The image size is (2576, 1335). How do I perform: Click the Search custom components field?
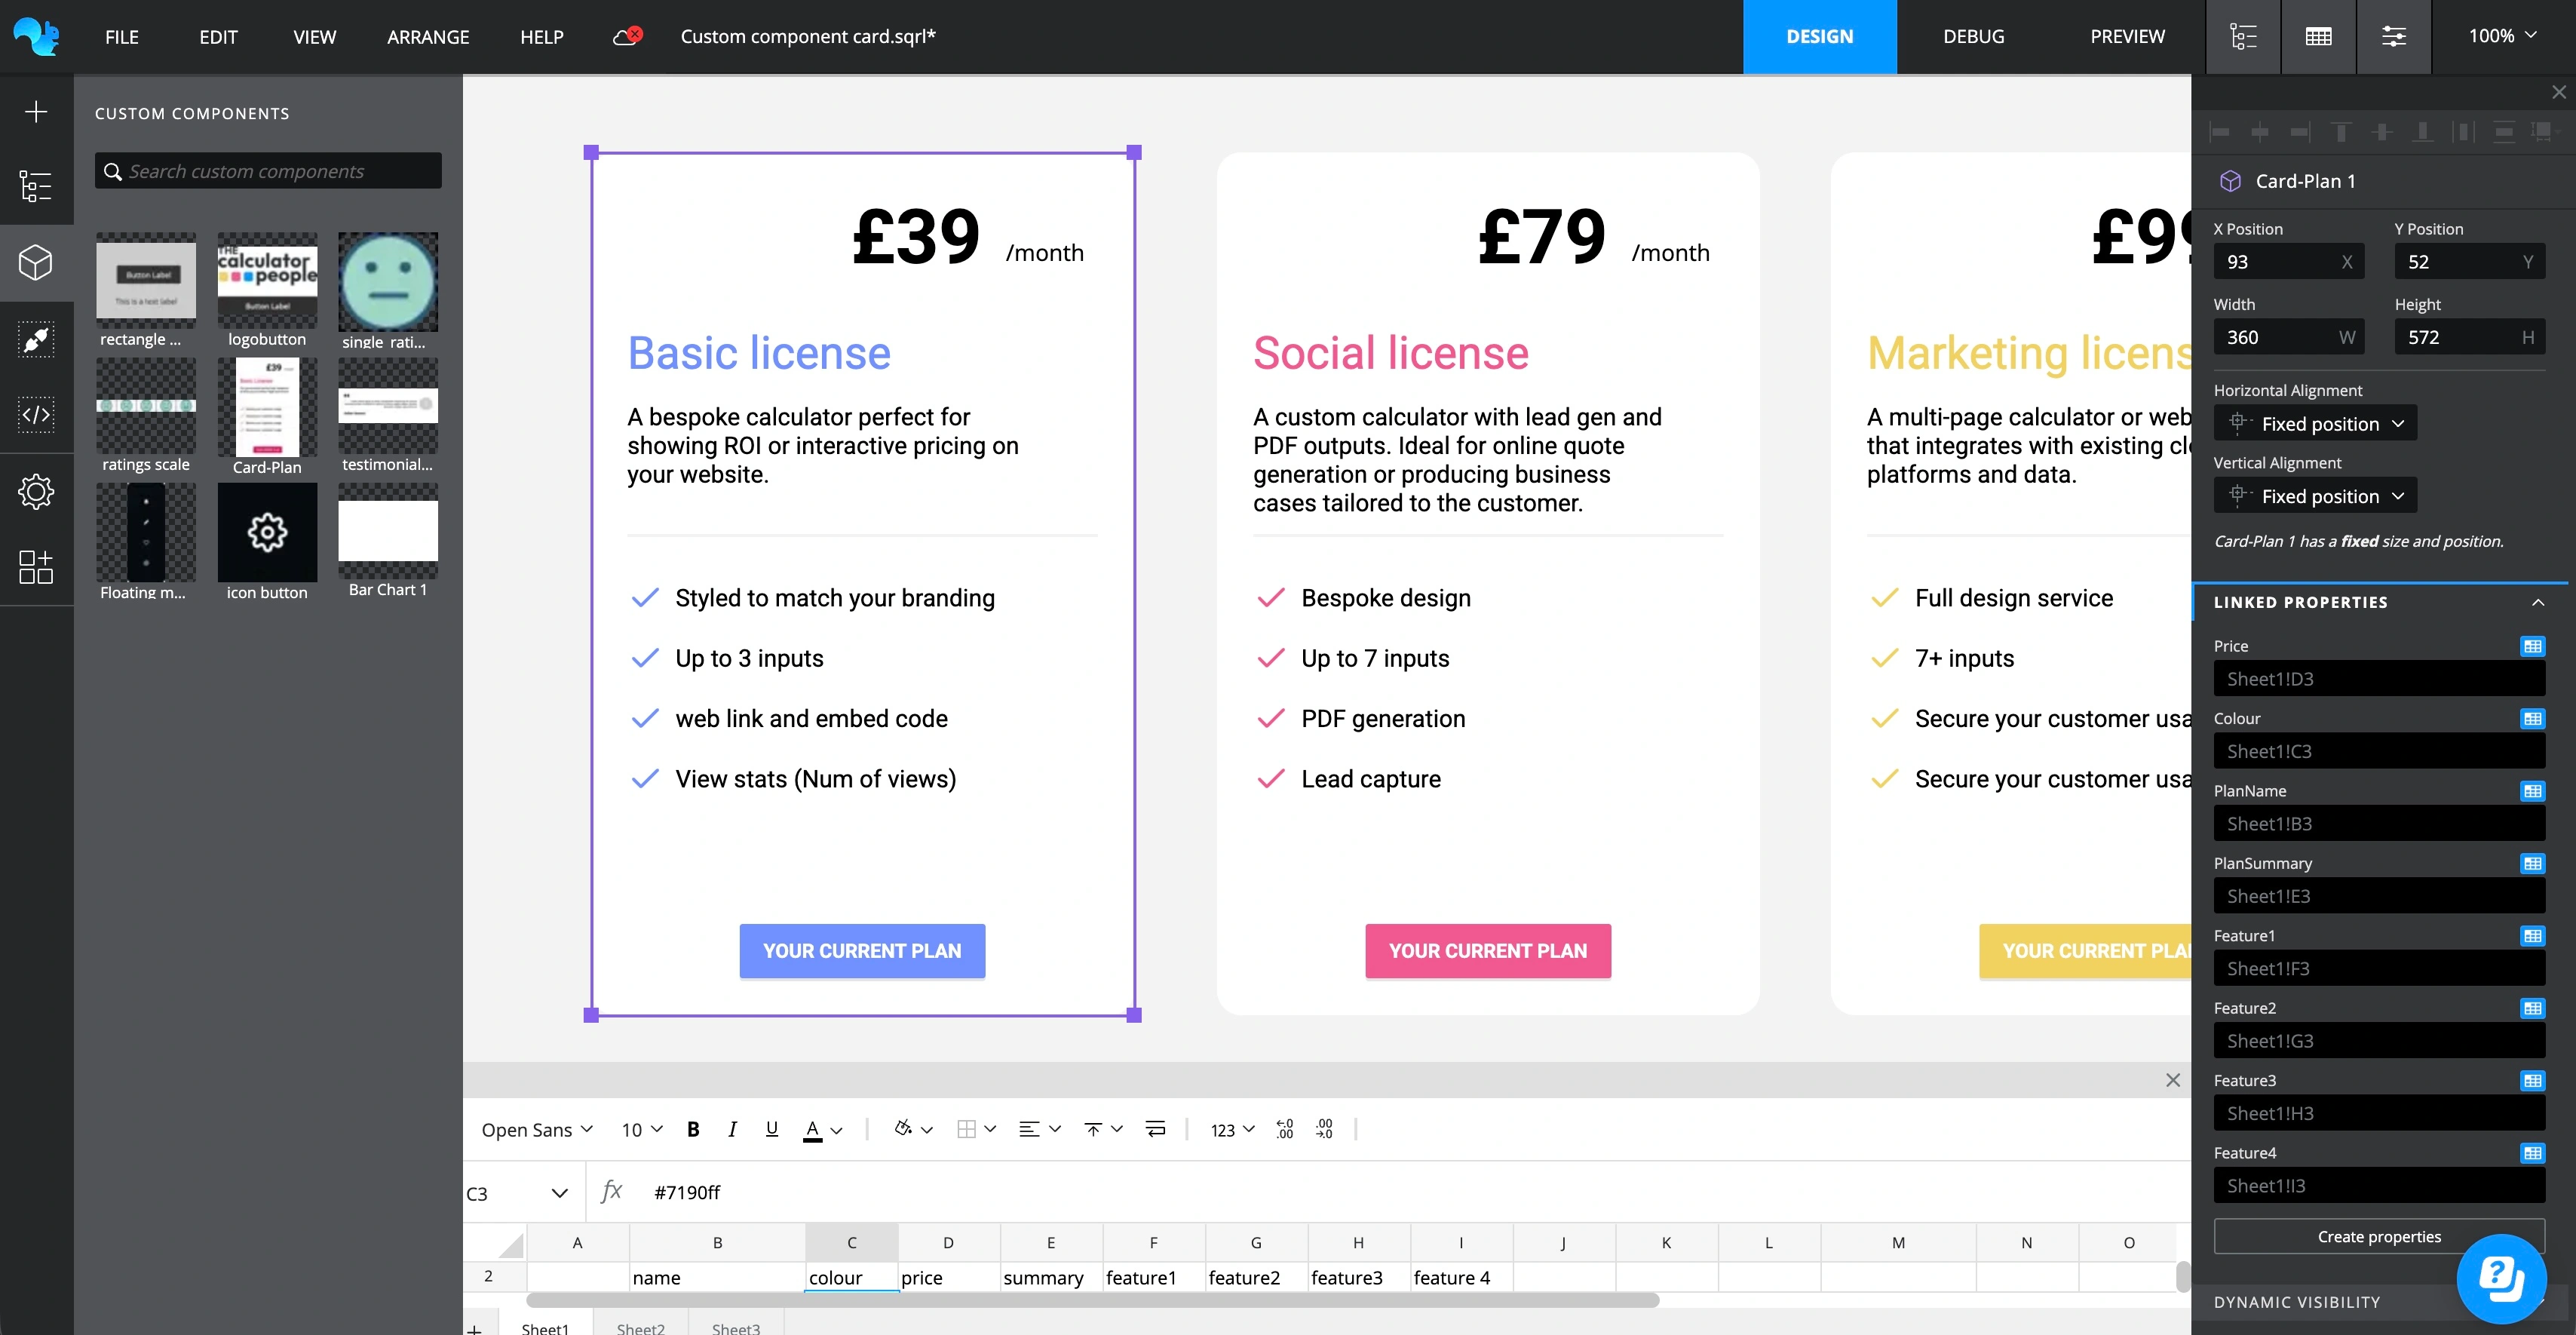(268, 171)
